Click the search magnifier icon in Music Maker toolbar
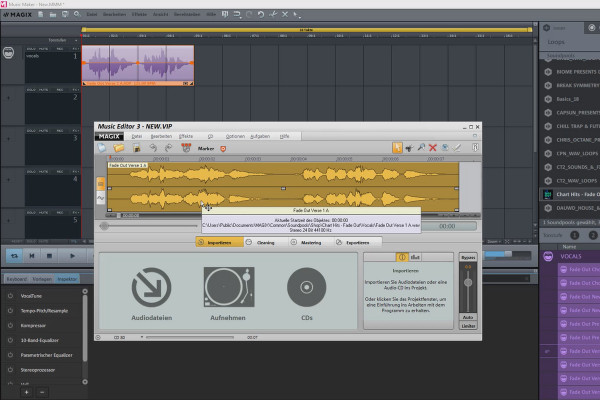Screen dimensions: 600x400 (x=77, y=15)
